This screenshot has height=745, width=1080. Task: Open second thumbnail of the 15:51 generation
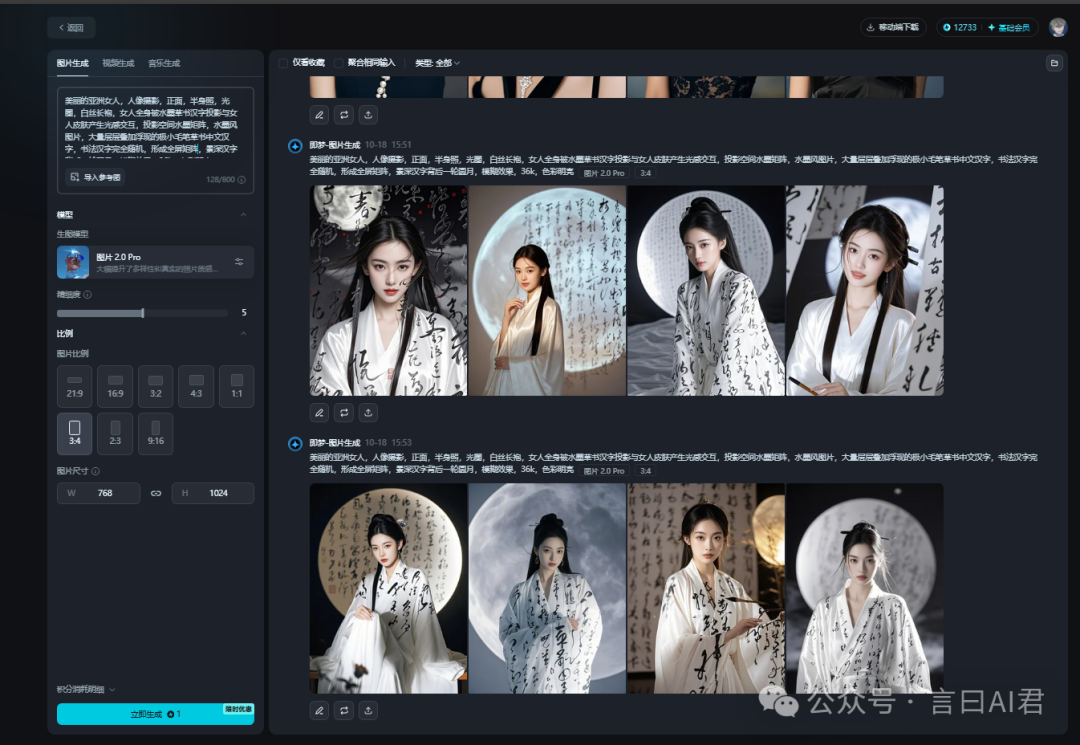click(x=548, y=291)
